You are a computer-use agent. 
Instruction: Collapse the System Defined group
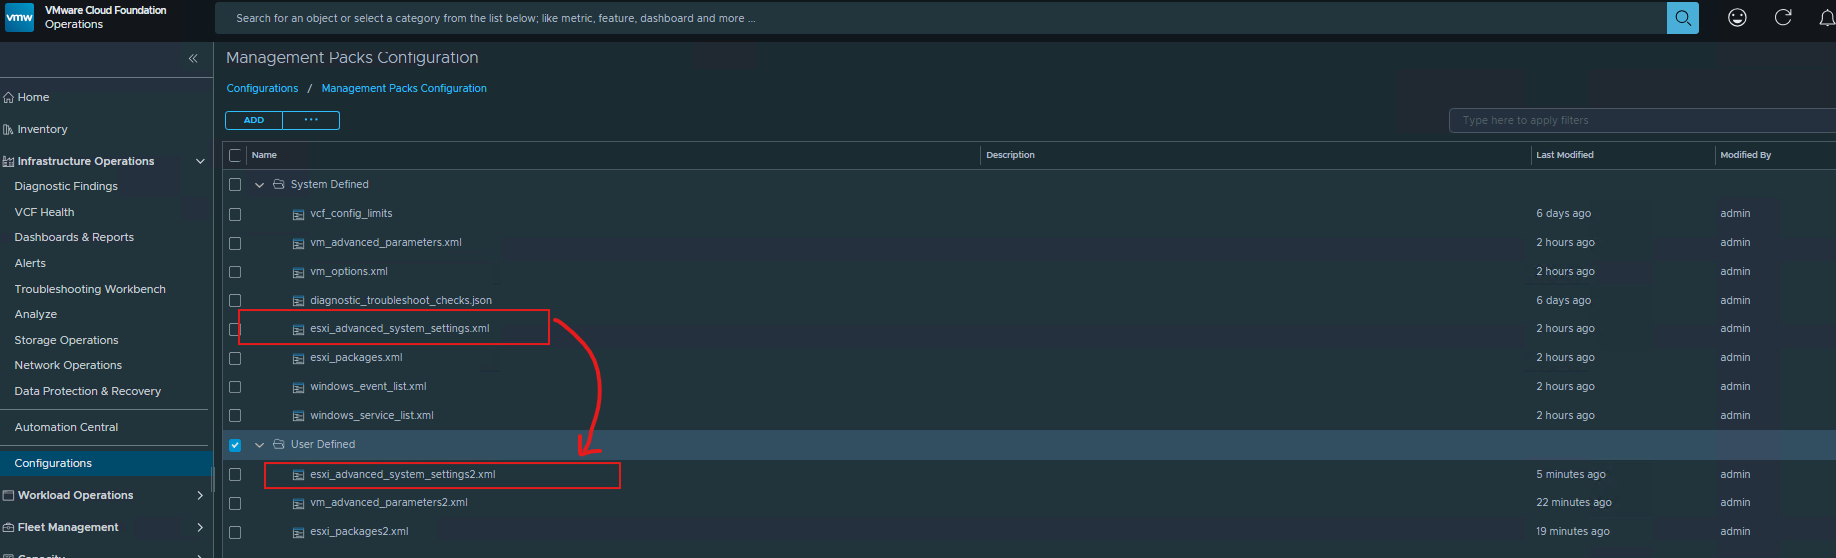pyautogui.click(x=260, y=185)
